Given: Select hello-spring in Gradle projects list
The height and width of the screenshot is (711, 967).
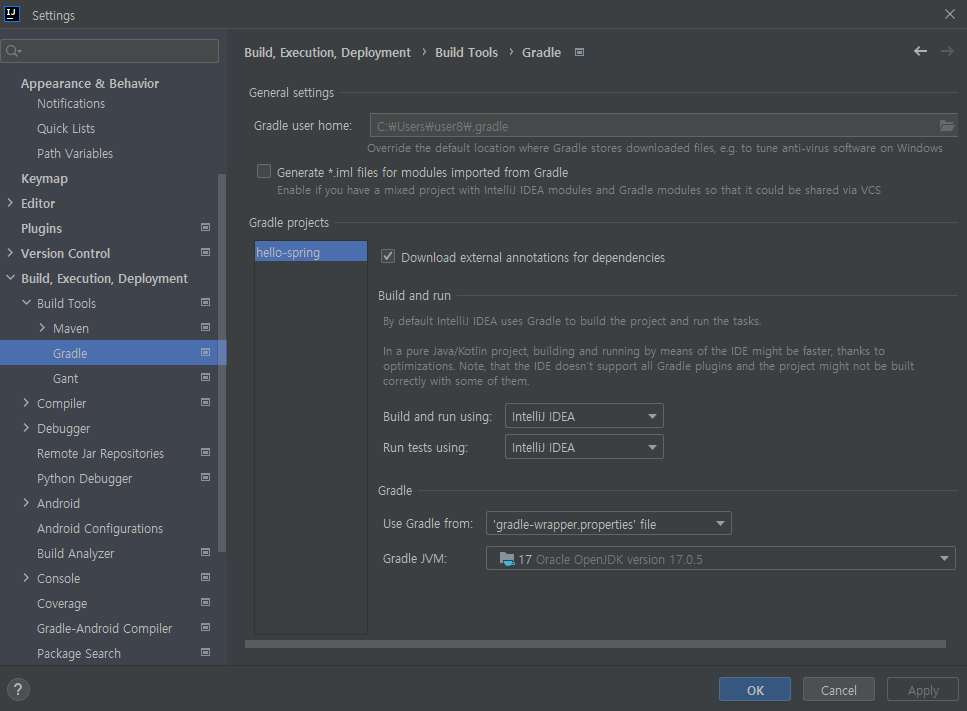Looking at the screenshot, I should [311, 252].
